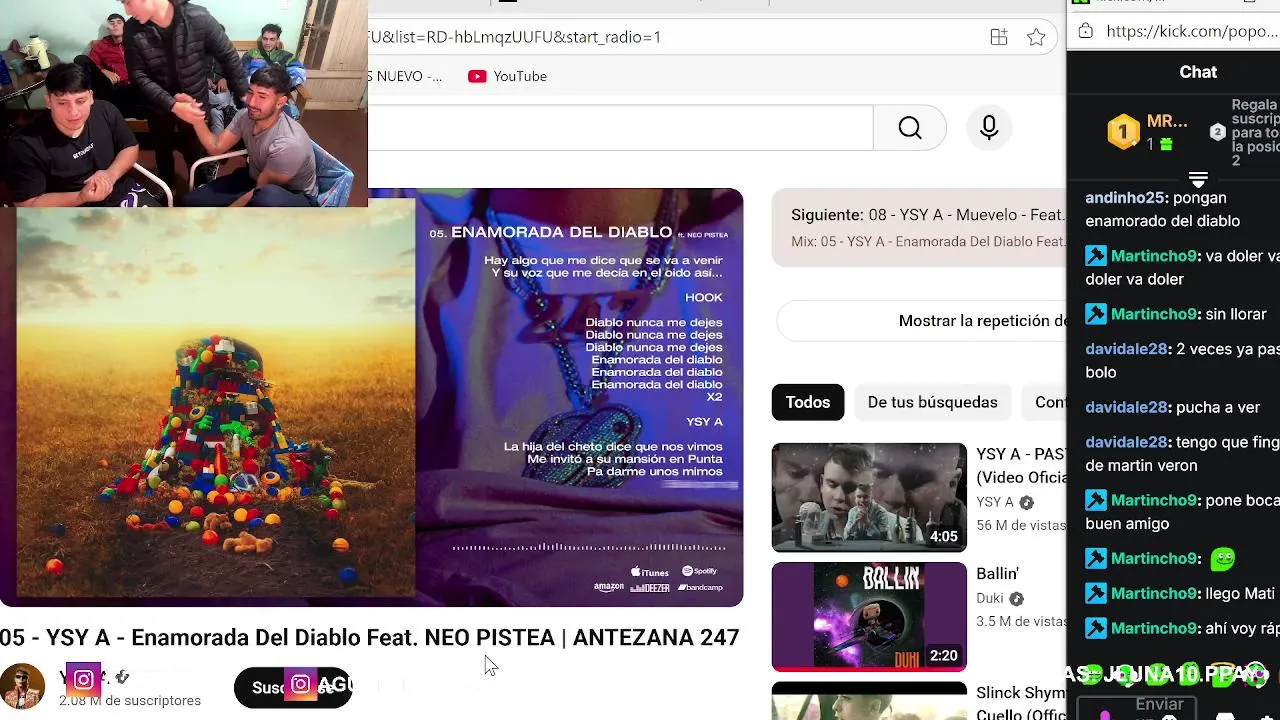Click the 'Chat' header label
1280x720 pixels.
click(1198, 72)
